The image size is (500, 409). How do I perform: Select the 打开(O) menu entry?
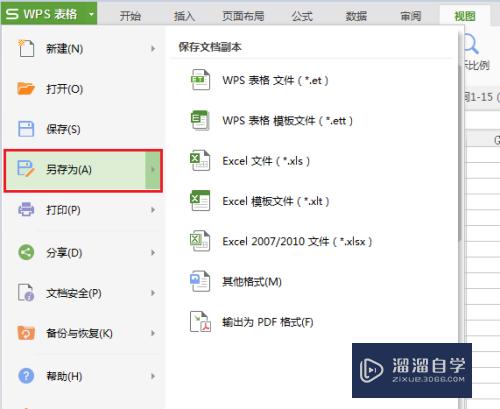pos(83,89)
